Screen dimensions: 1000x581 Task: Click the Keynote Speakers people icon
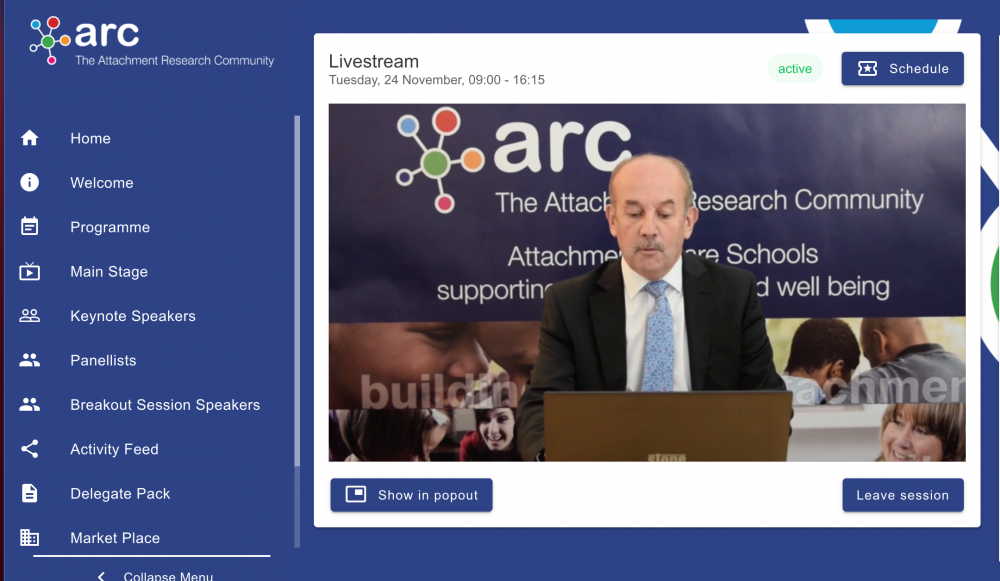pyautogui.click(x=30, y=316)
